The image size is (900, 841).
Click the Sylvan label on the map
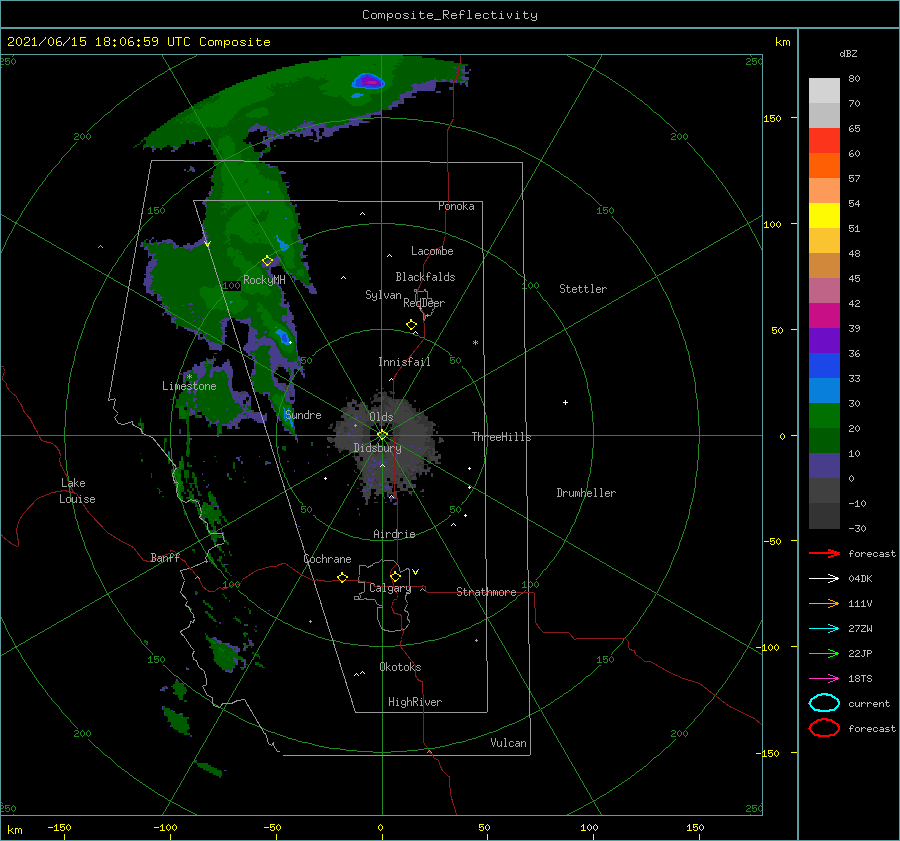383,295
